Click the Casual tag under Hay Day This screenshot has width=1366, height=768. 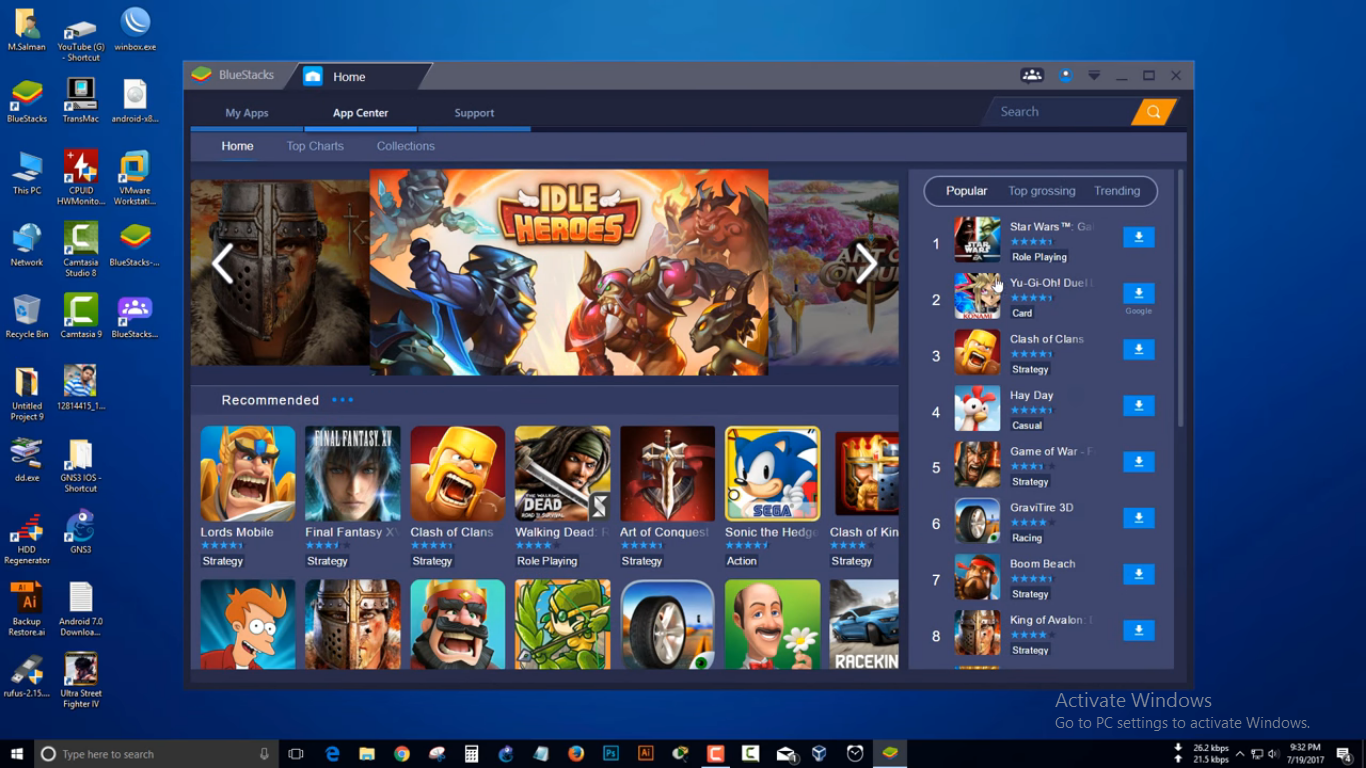[x=1027, y=425]
